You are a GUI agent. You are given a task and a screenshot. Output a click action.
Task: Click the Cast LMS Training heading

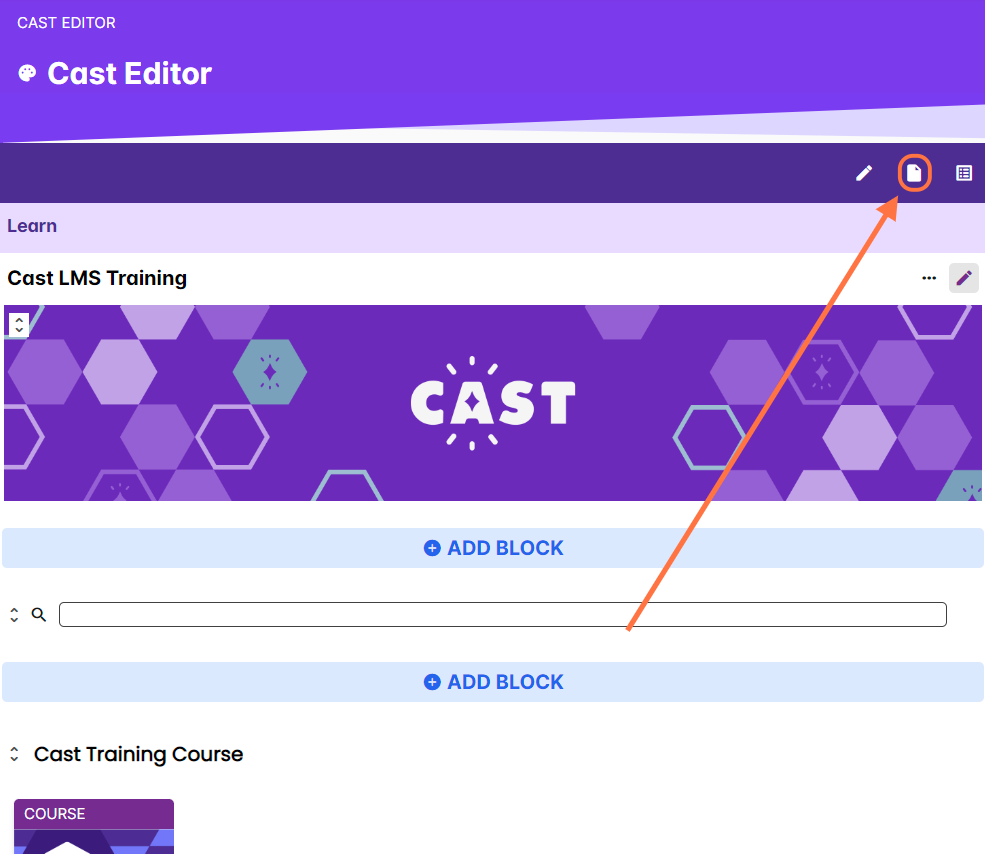click(x=97, y=278)
